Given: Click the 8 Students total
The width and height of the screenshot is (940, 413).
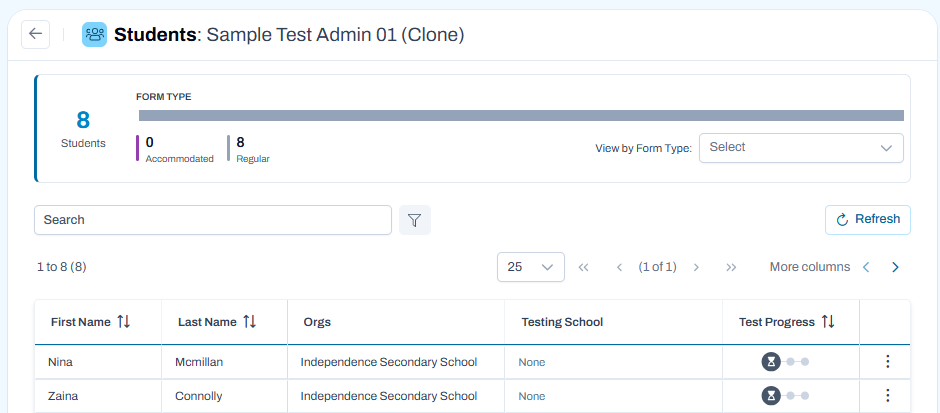Looking at the screenshot, I should pos(83,128).
